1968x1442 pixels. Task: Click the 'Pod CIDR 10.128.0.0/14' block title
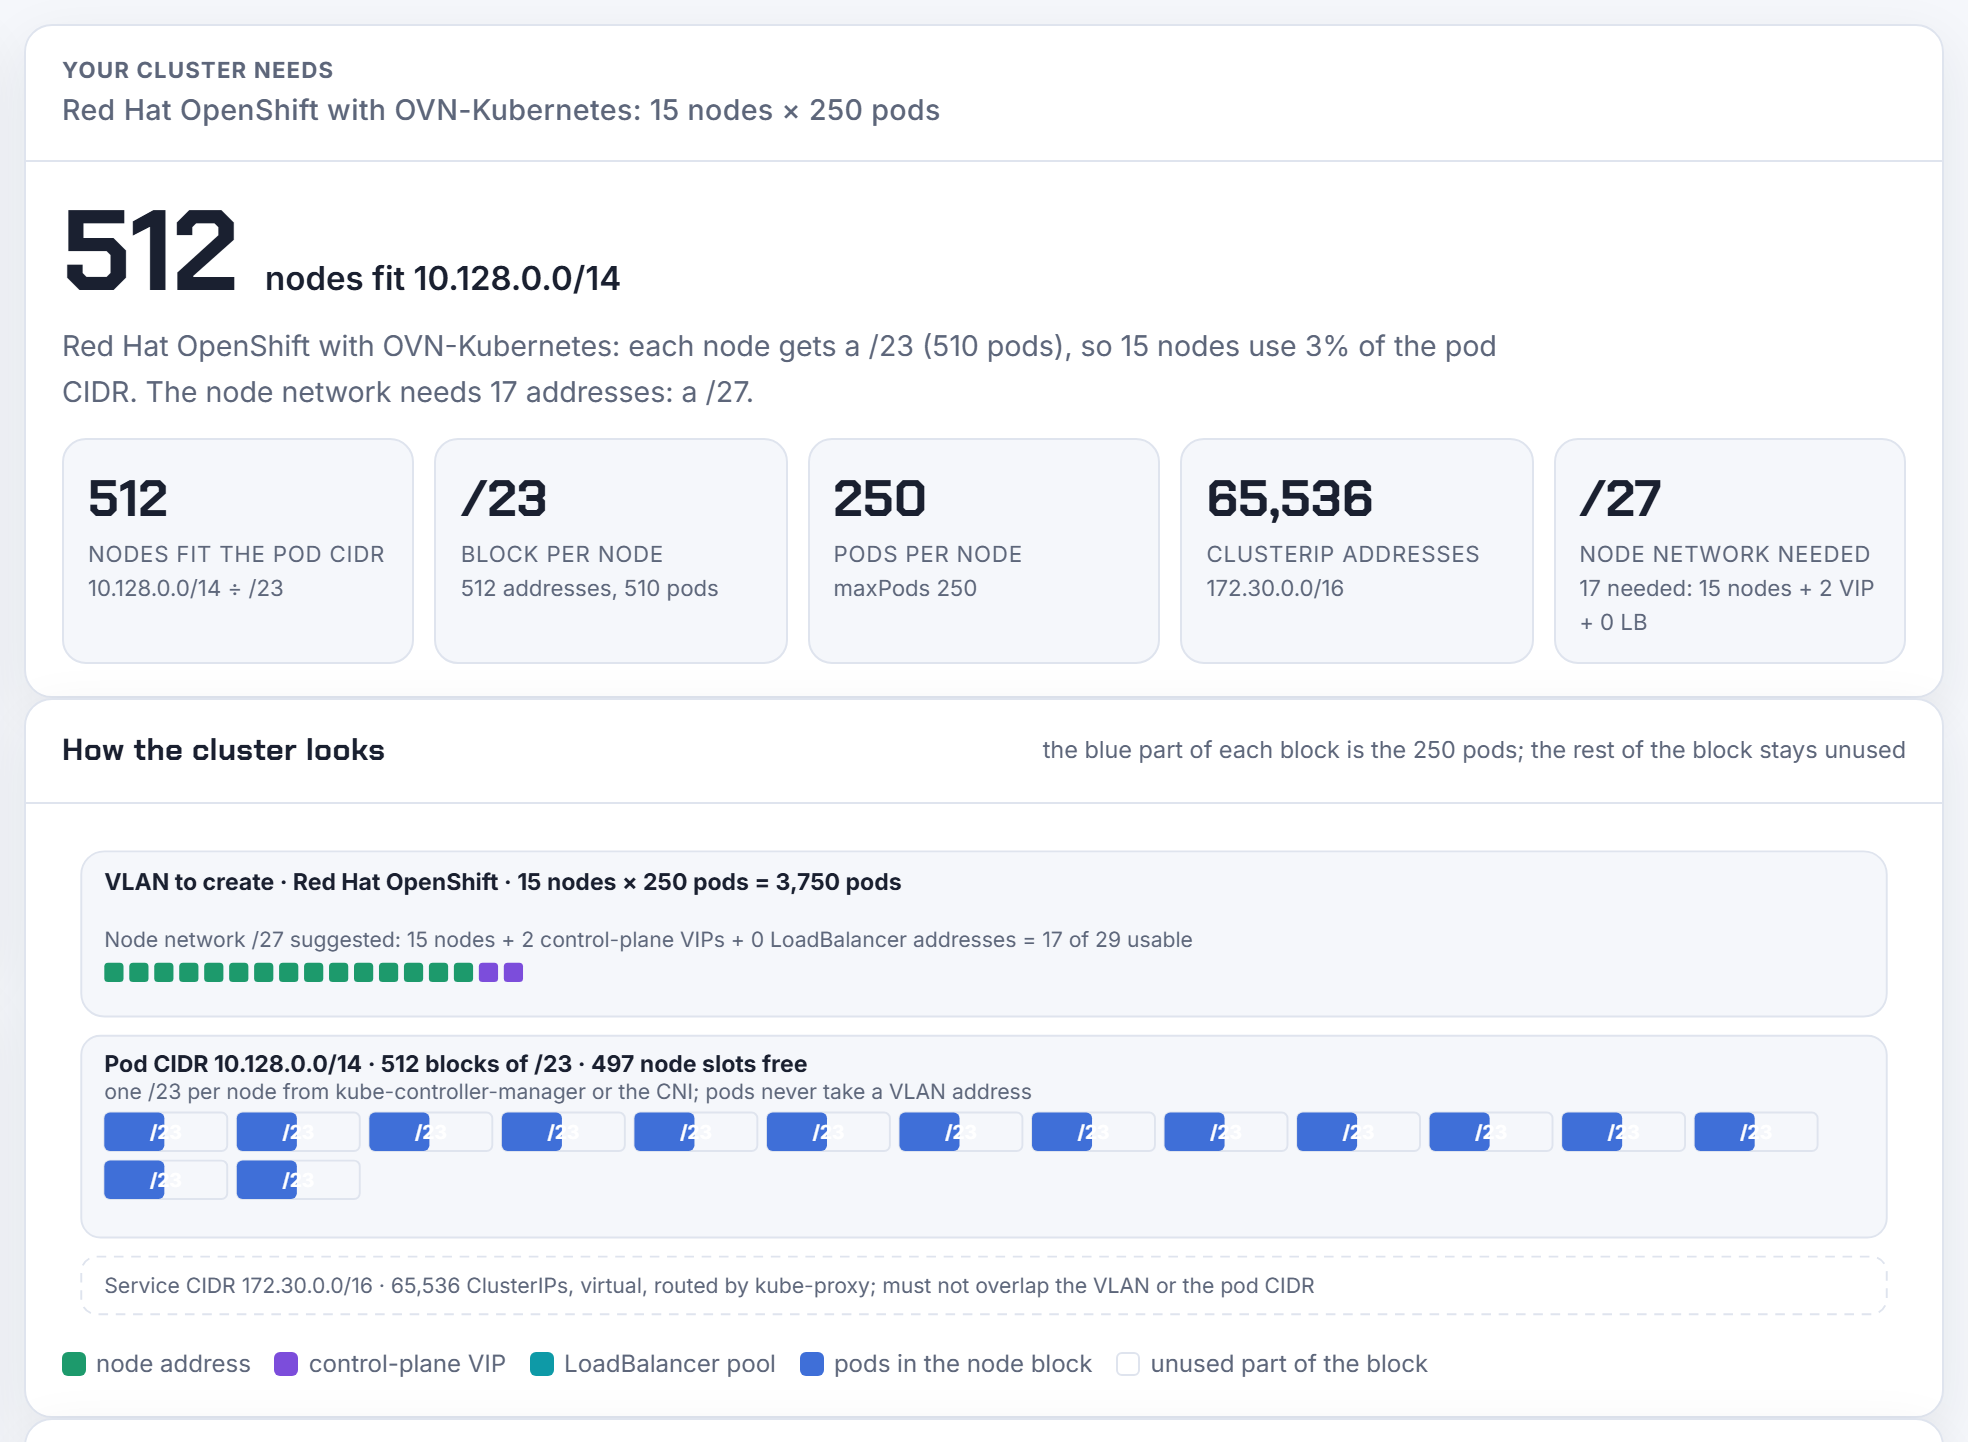tap(456, 1064)
